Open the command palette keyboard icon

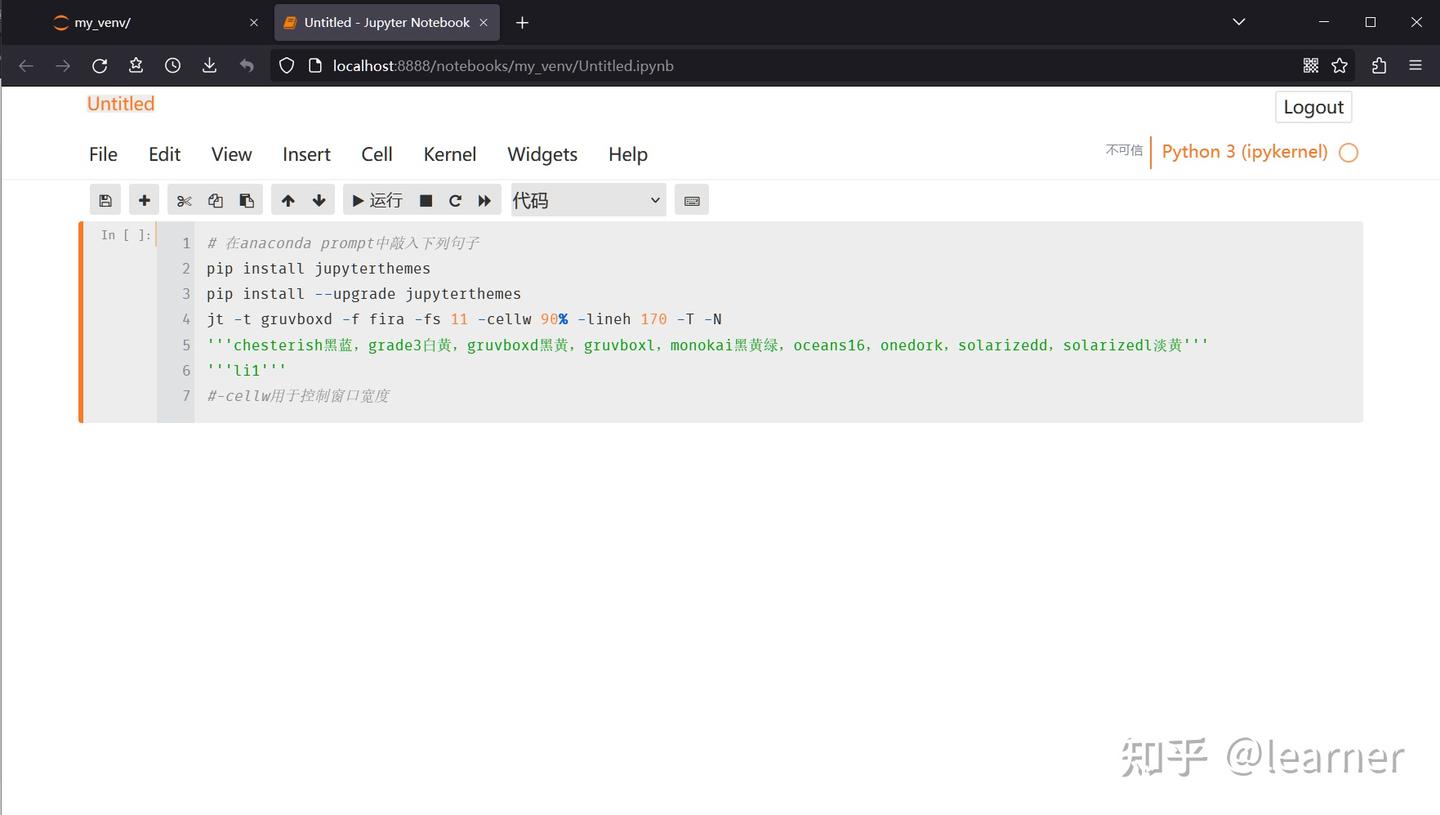pyautogui.click(x=691, y=199)
